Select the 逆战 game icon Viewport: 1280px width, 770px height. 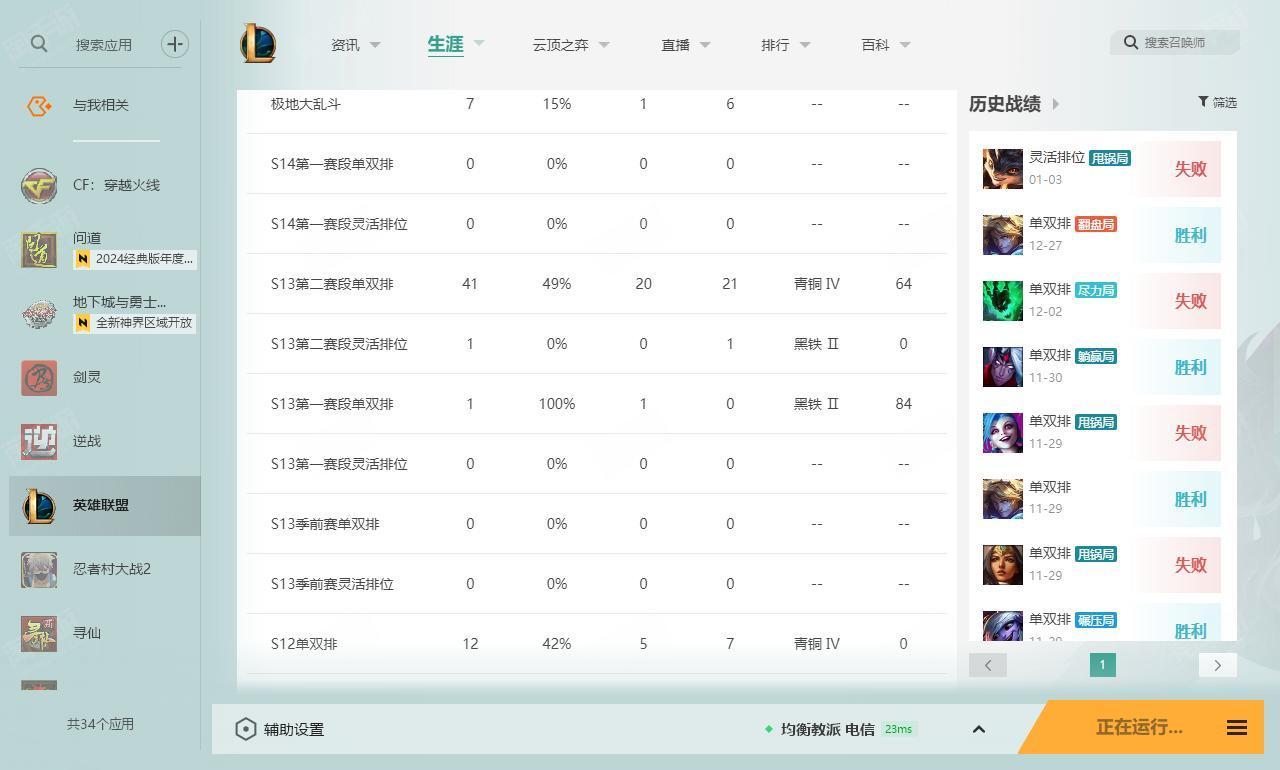pos(39,442)
